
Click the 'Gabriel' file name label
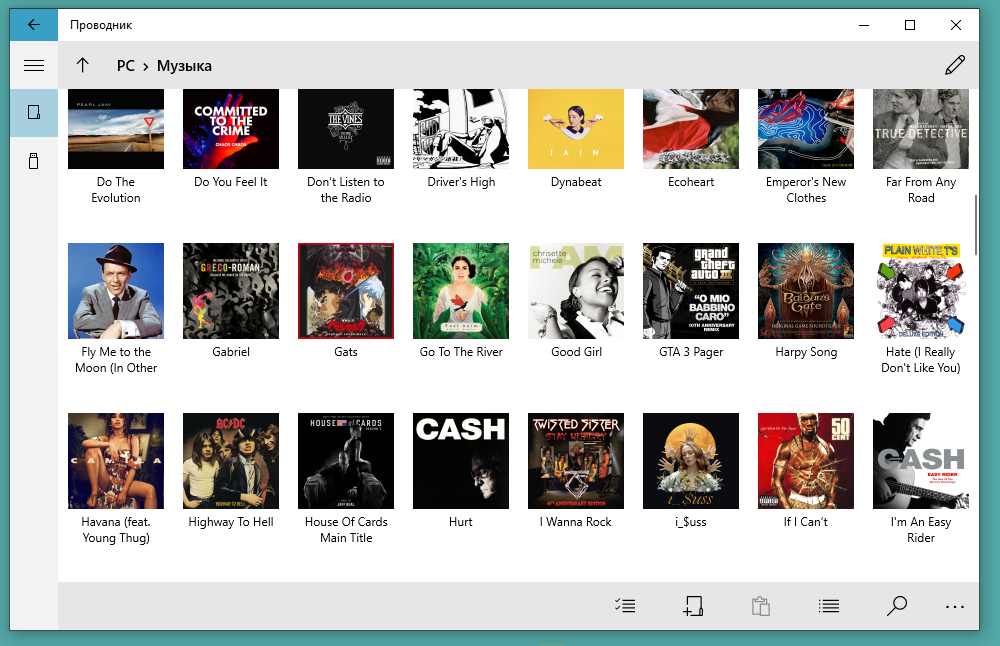coord(231,352)
